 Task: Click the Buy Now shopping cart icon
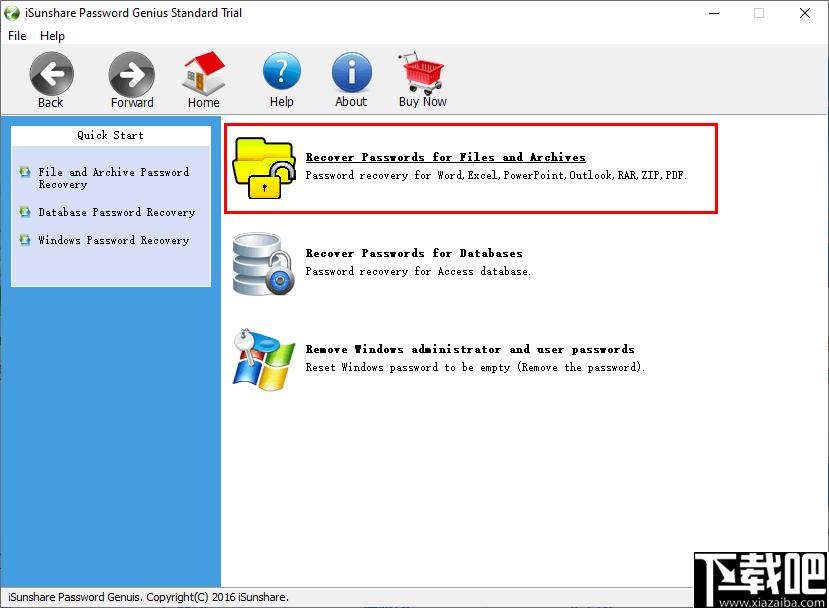click(x=422, y=73)
